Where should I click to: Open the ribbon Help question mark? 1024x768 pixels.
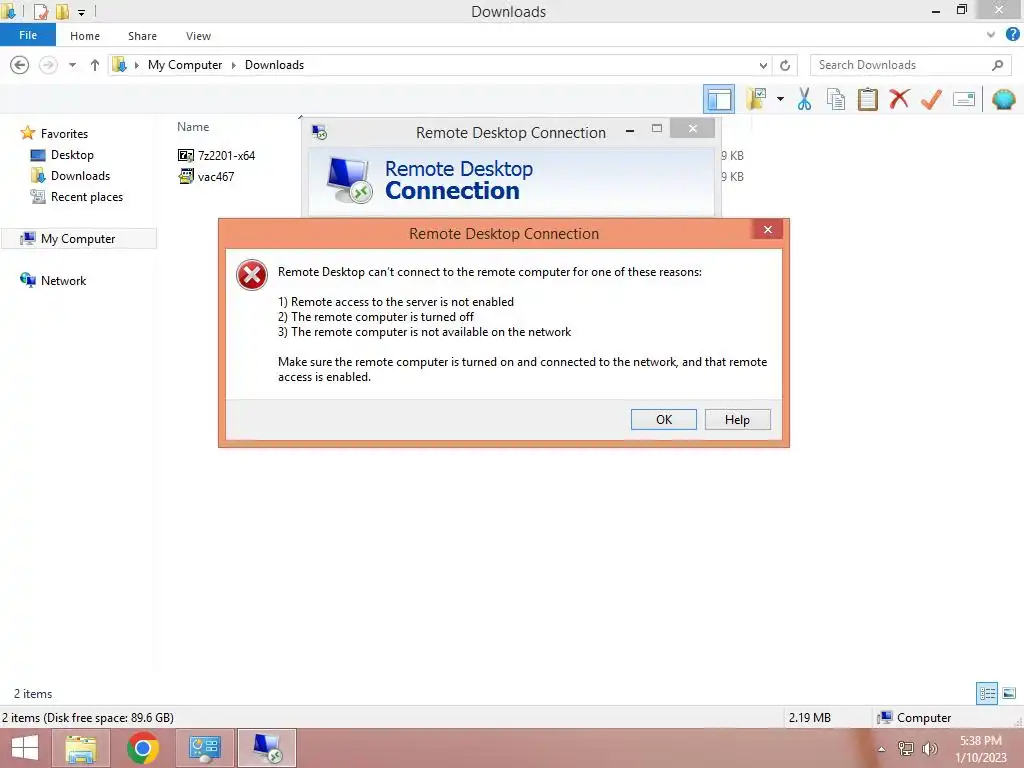pos(1012,35)
